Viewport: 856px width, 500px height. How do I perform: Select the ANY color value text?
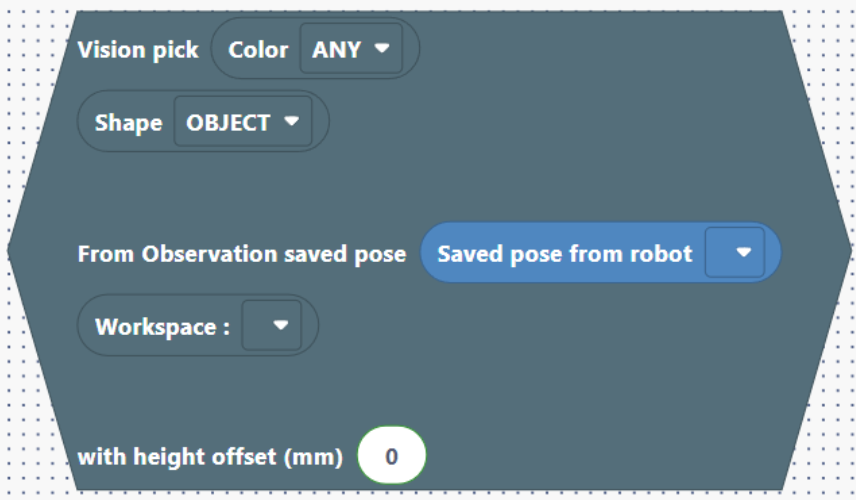(x=337, y=50)
